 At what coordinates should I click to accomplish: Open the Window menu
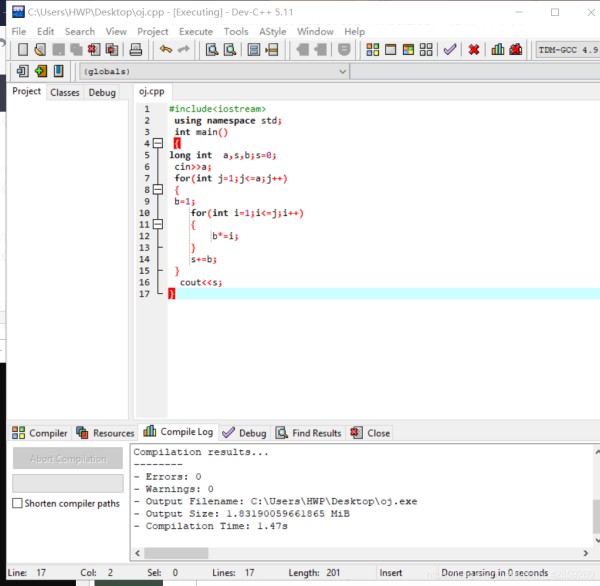(315, 31)
